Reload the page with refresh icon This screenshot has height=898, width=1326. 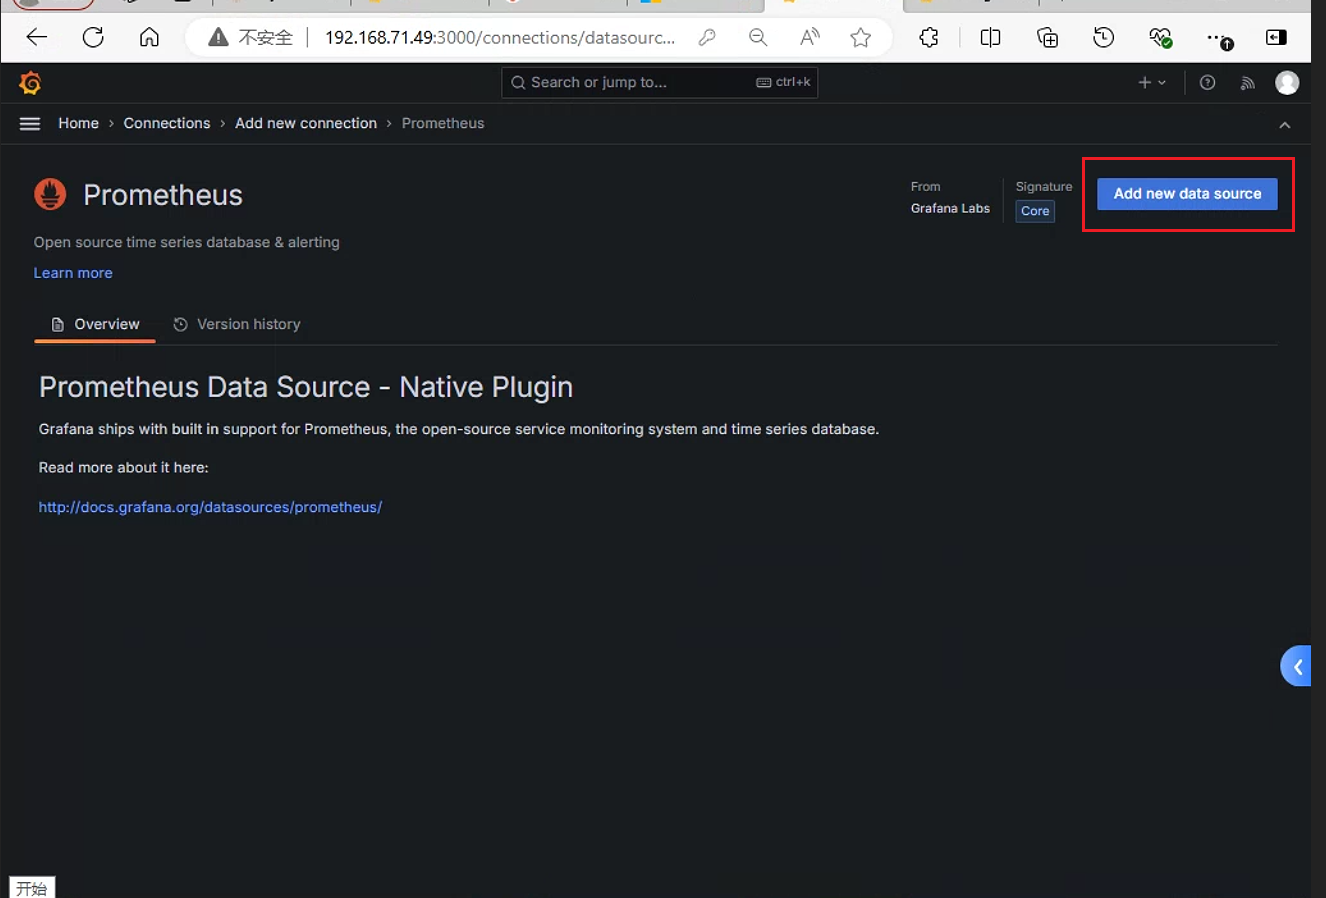click(93, 37)
